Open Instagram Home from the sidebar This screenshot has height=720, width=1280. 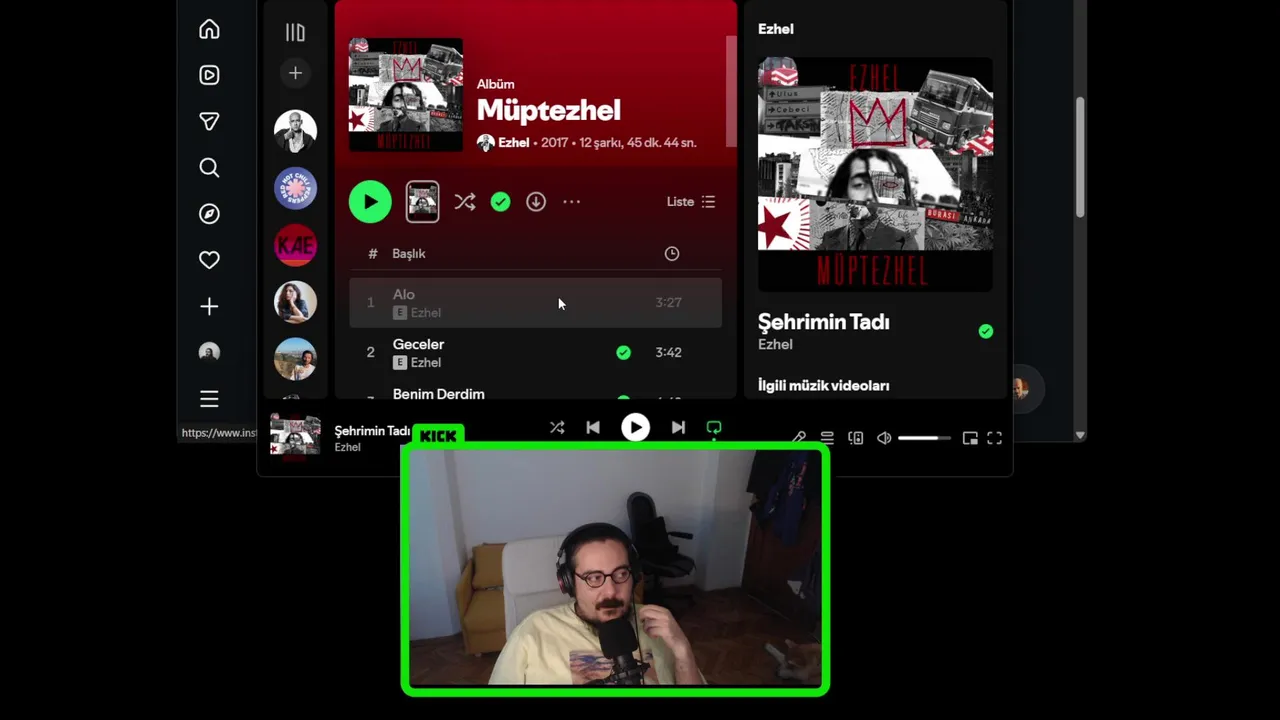click(x=209, y=29)
